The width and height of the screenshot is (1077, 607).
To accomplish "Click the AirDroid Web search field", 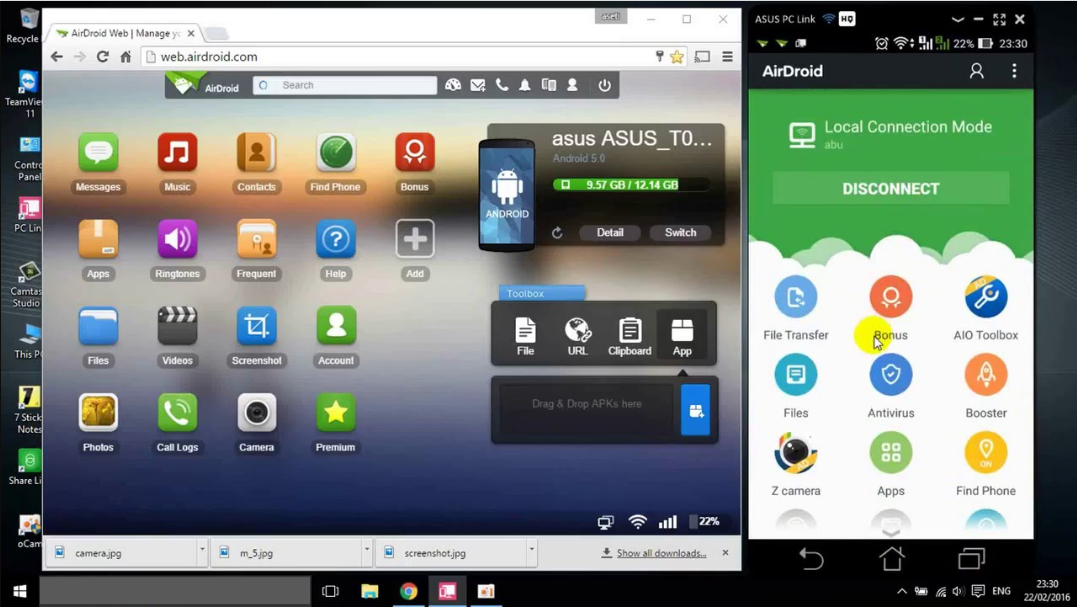I will 345,85.
